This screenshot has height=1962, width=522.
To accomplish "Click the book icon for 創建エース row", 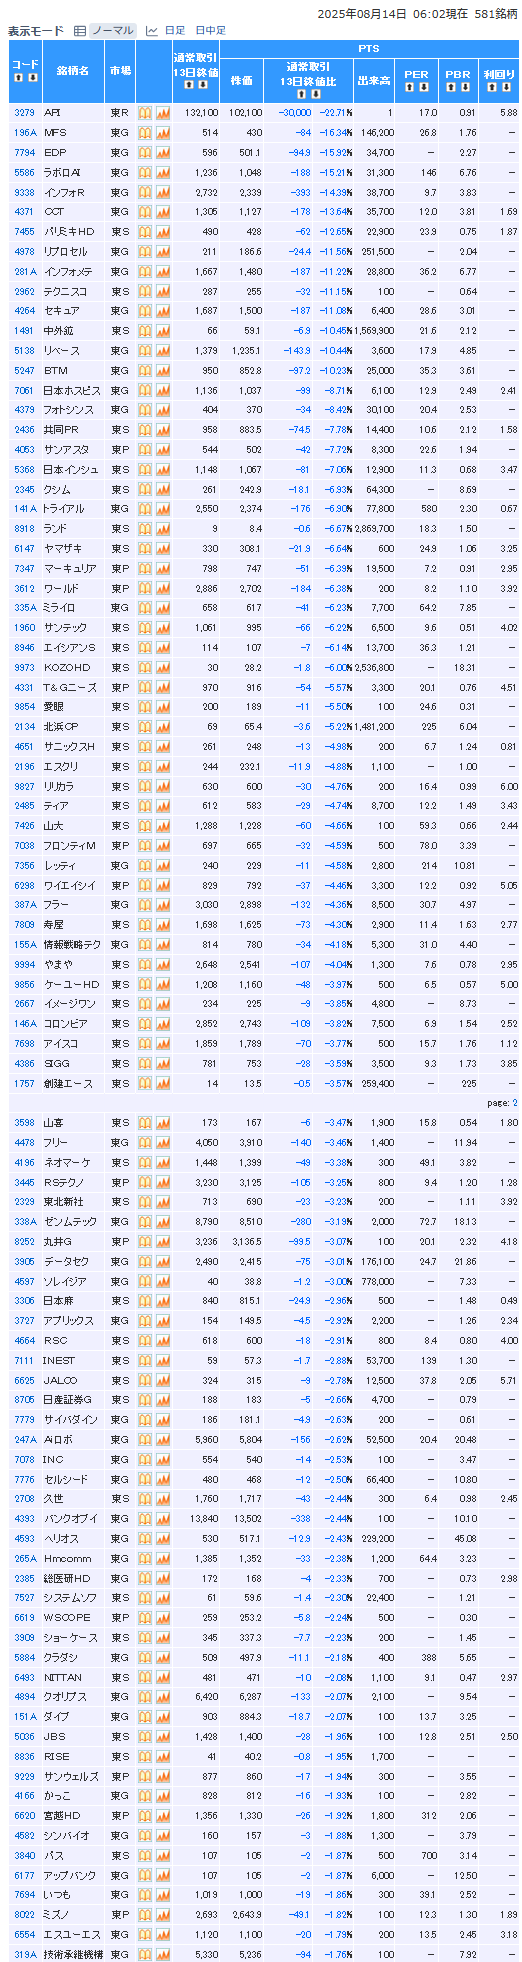I will click(x=144, y=1083).
